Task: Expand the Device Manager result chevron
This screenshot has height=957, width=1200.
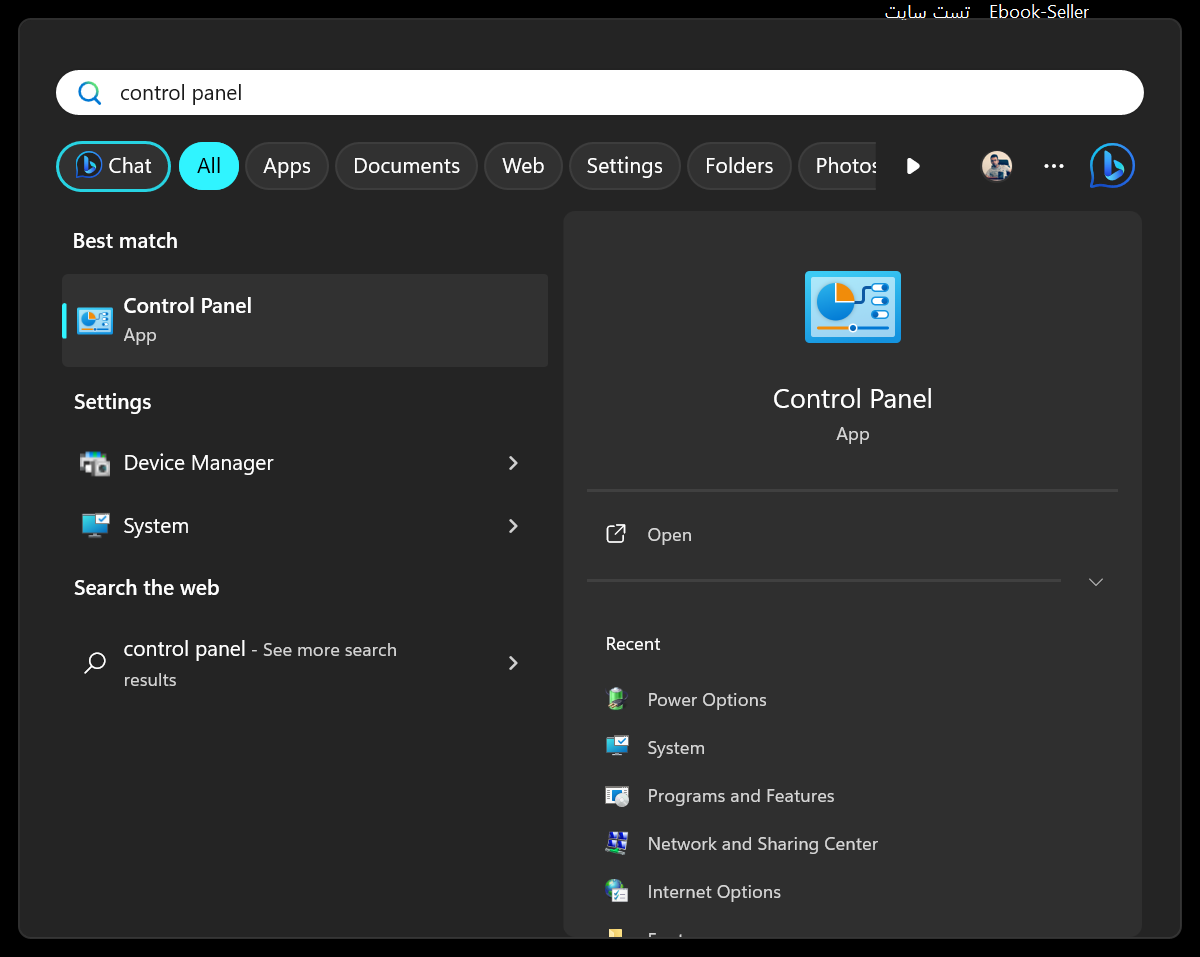Action: click(x=513, y=463)
